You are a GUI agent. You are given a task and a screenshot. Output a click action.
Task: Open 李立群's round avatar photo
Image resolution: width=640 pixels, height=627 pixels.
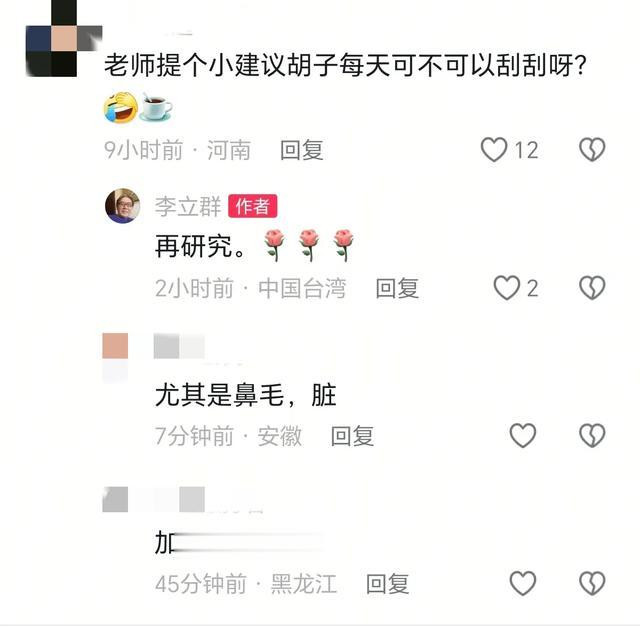tap(122, 206)
